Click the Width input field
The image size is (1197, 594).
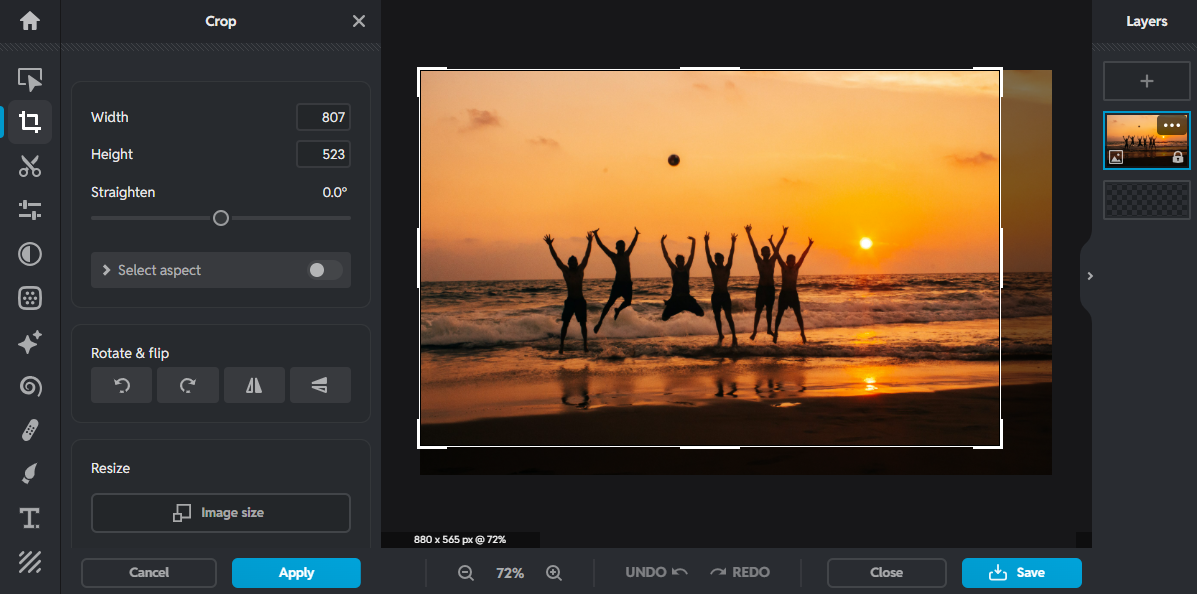[323, 117]
